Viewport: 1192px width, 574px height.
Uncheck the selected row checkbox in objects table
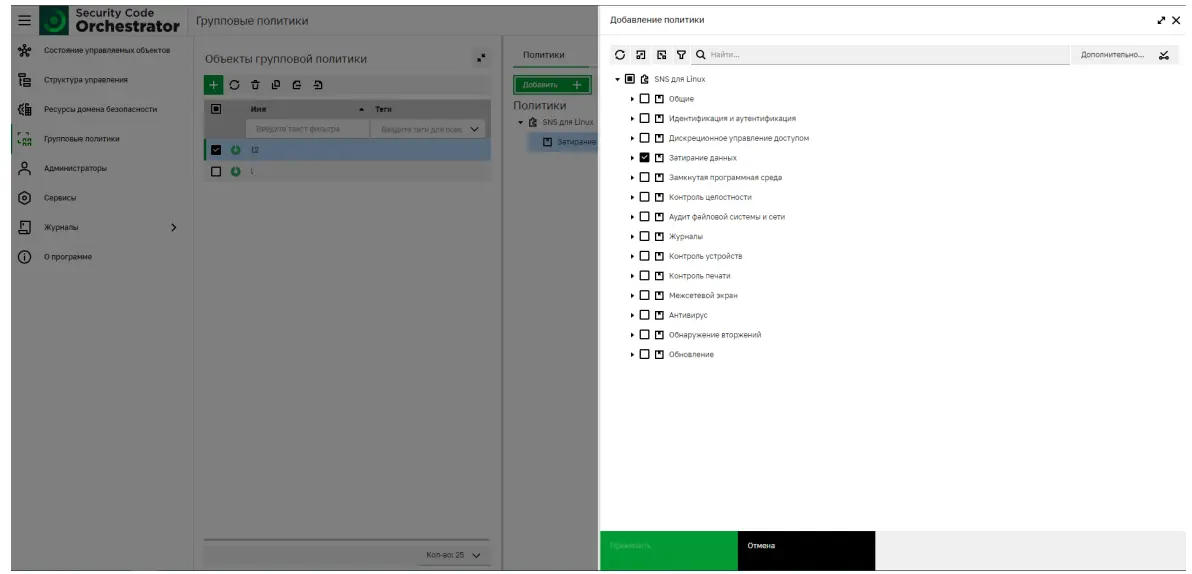(216, 150)
